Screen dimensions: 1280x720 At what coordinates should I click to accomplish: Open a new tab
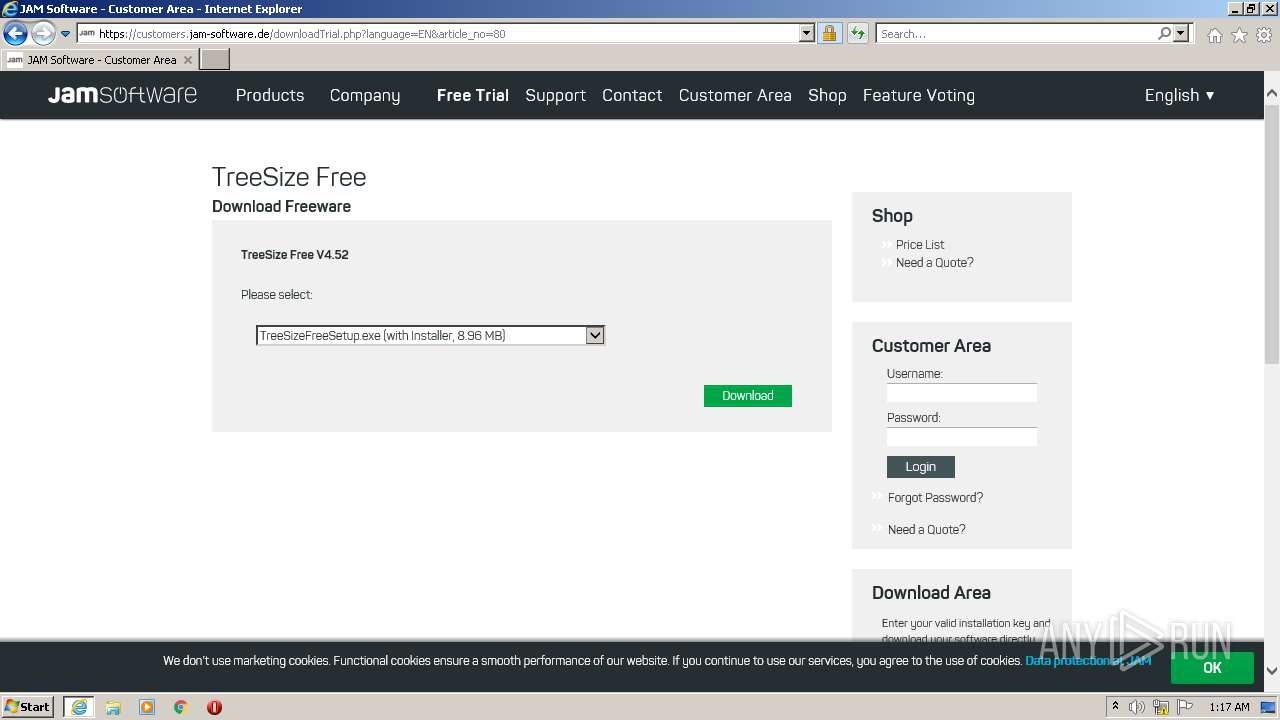pos(215,60)
